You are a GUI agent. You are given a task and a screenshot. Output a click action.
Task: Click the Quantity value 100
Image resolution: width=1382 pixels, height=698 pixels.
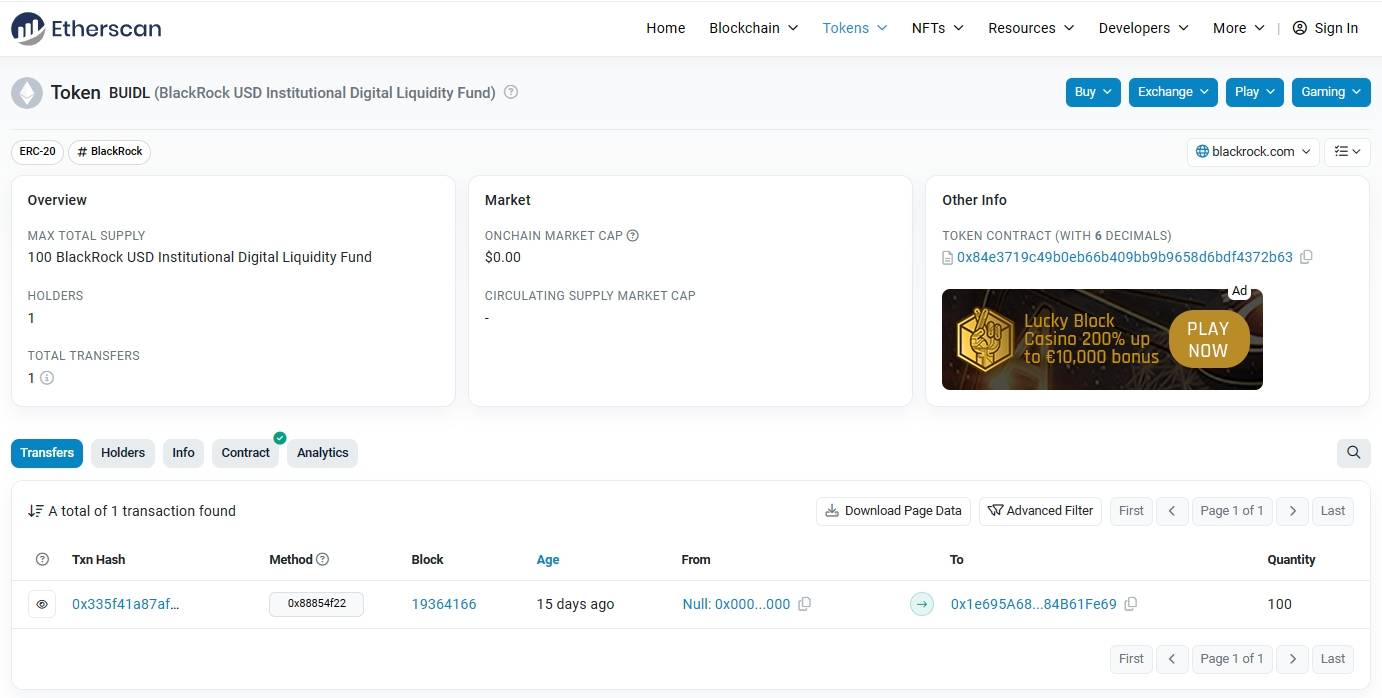pyautogui.click(x=1279, y=604)
